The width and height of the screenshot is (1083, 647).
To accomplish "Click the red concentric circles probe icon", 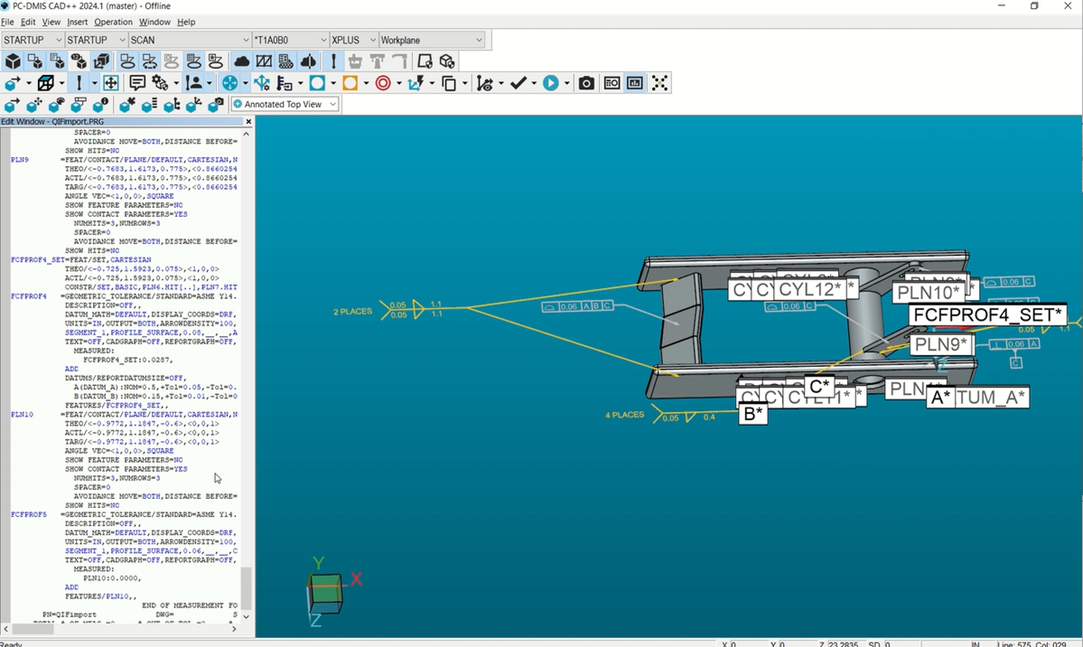I will (x=383, y=83).
